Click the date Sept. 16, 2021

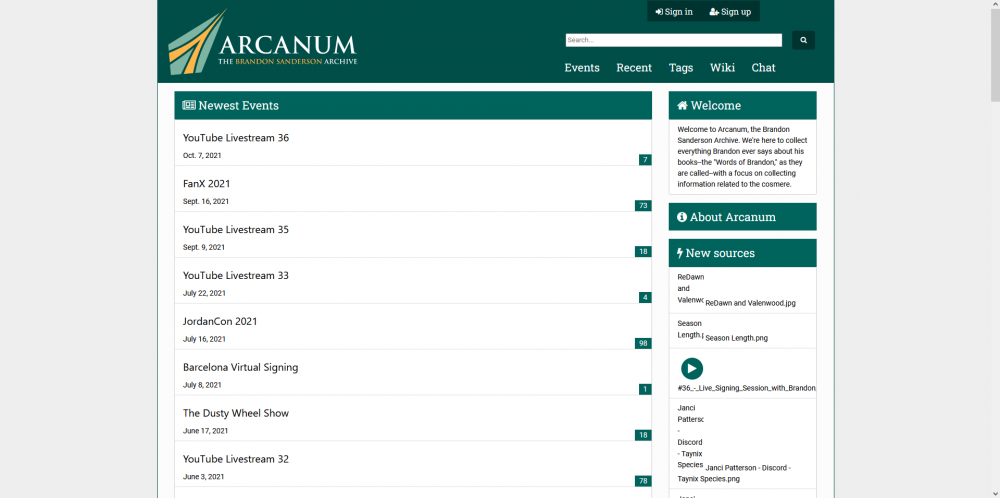coord(205,201)
